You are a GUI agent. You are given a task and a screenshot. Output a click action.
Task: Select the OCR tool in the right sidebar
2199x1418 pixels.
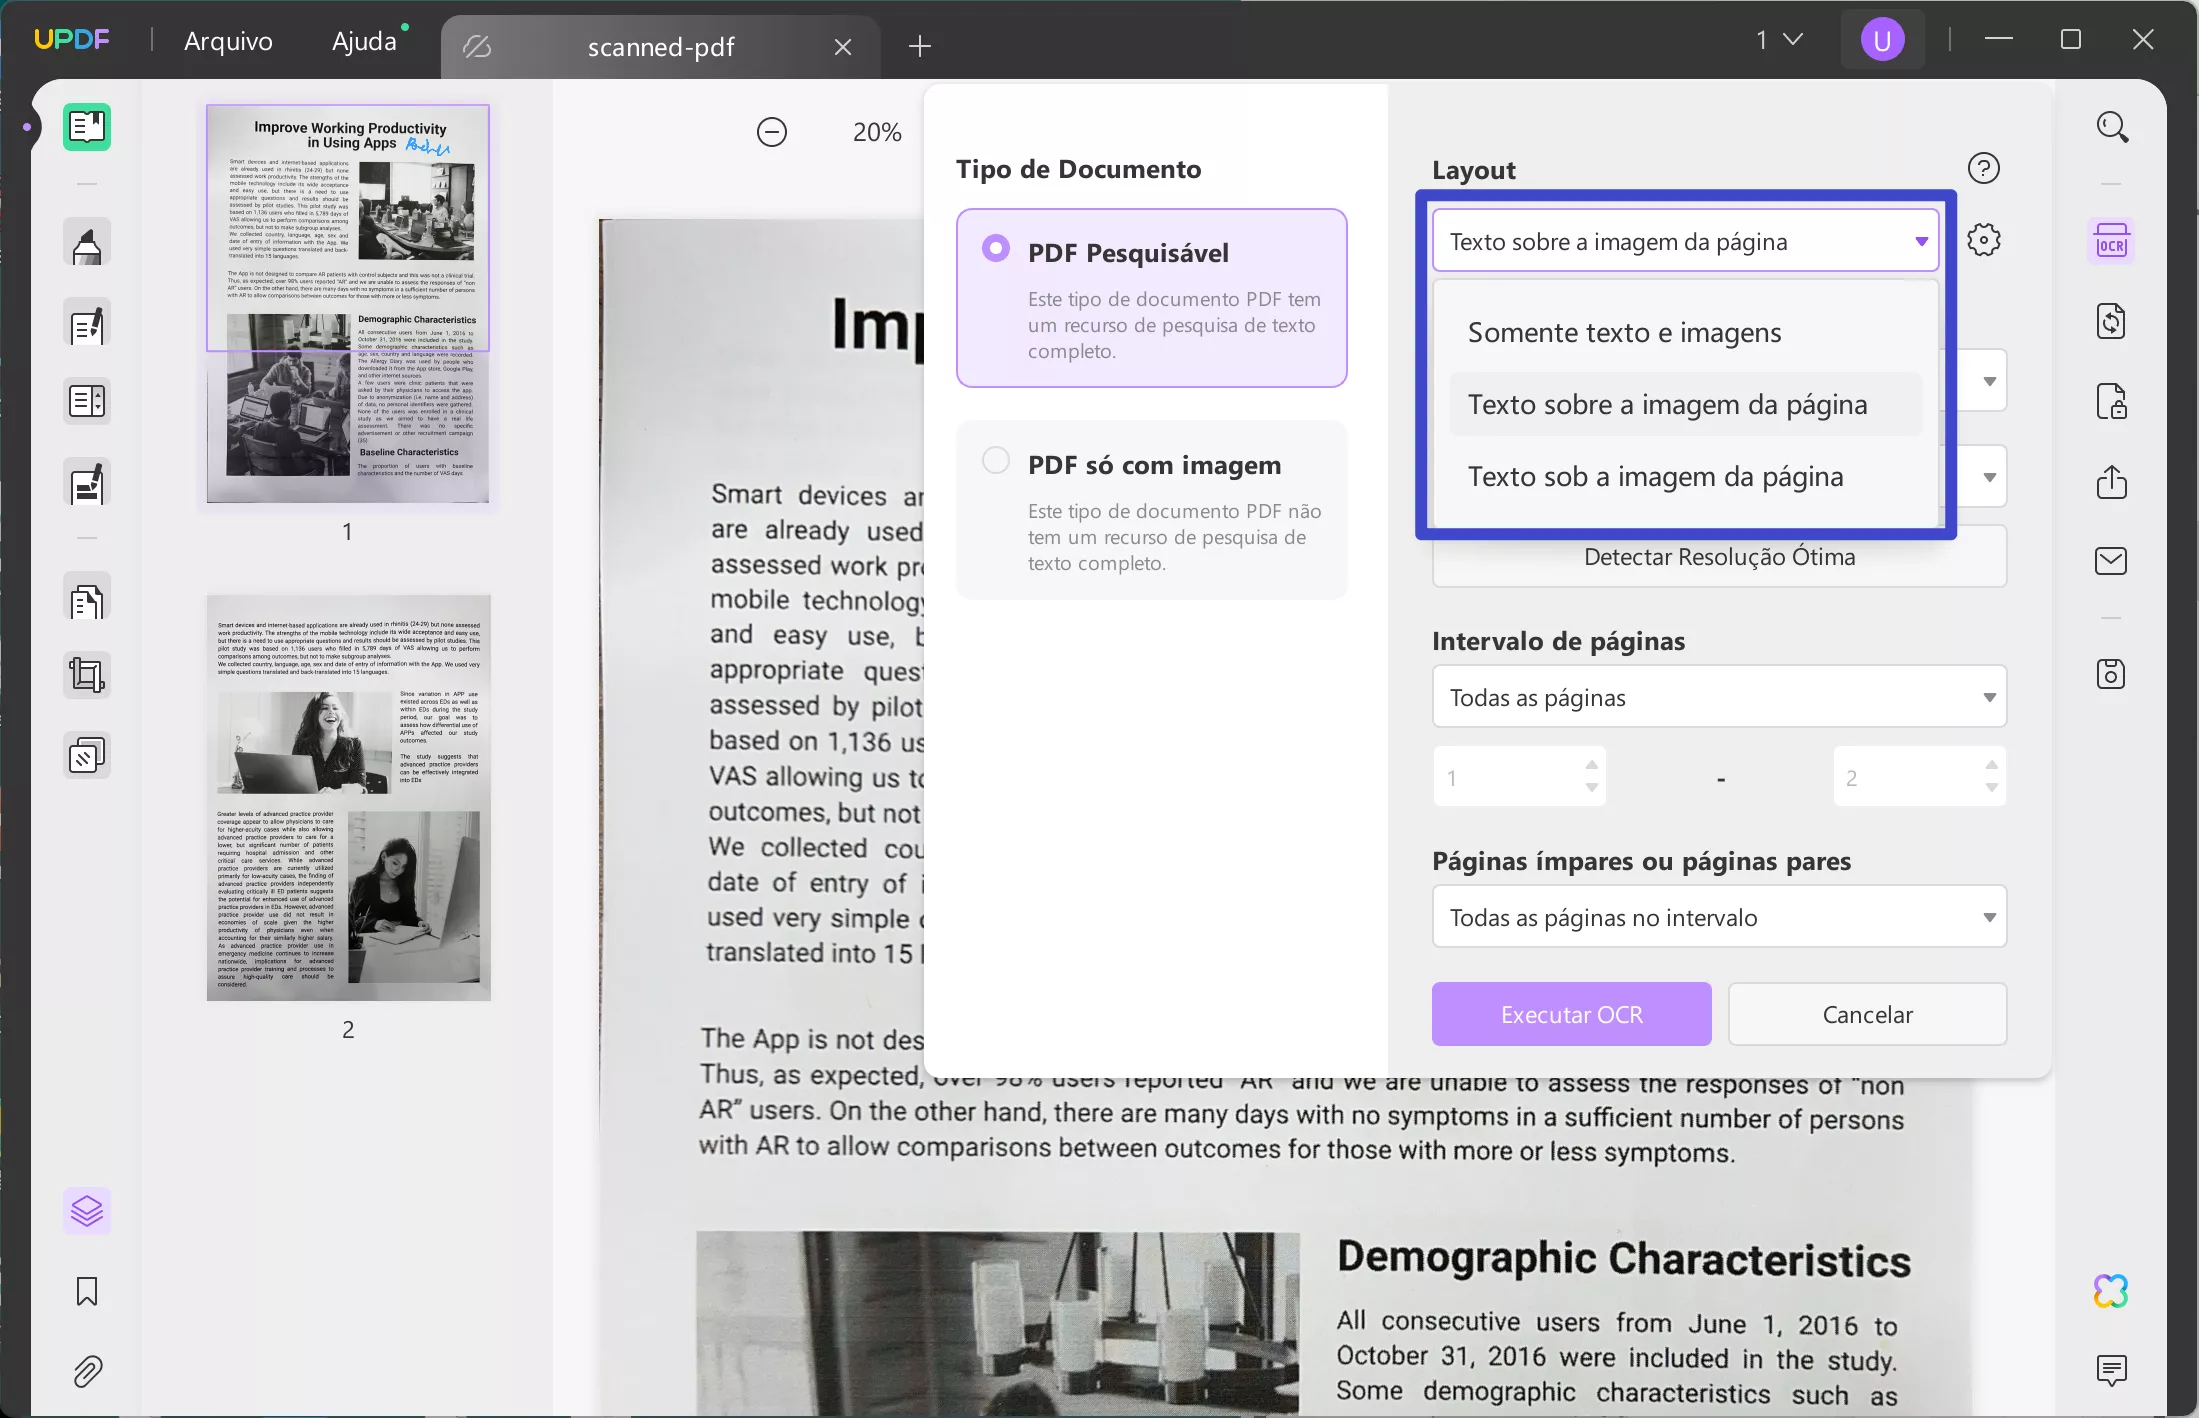pyautogui.click(x=2112, y=240)
